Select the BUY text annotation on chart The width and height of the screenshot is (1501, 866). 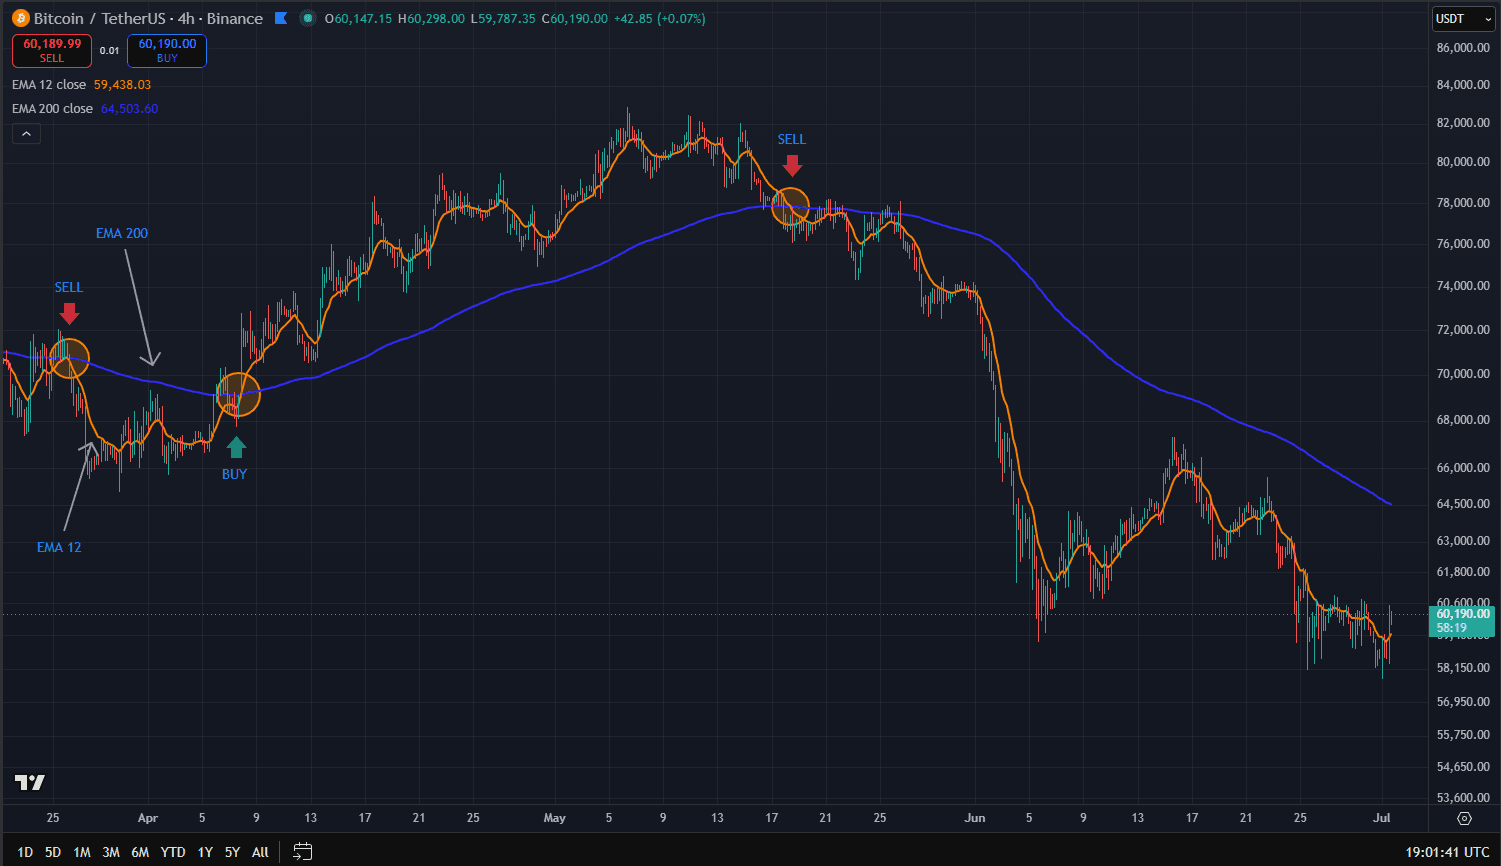pos(234,474)
